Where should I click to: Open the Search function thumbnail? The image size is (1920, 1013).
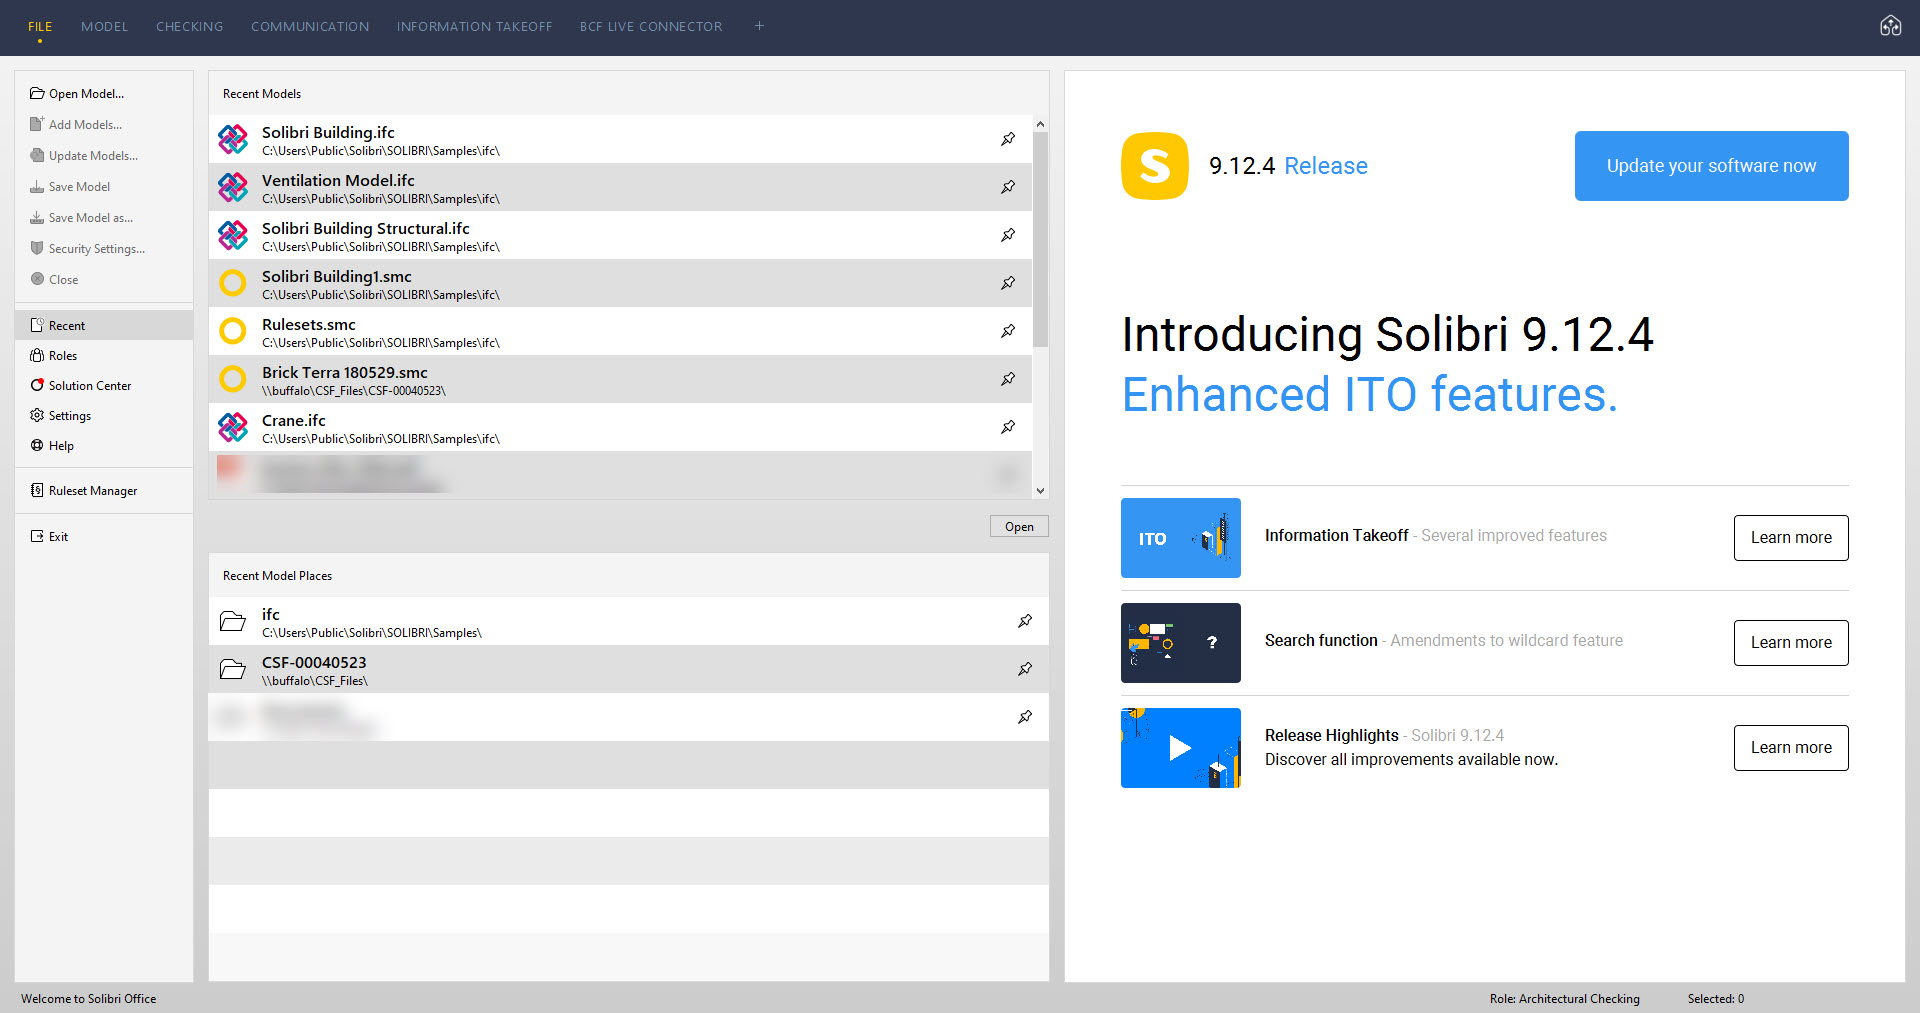click(x=1181, y=643)
